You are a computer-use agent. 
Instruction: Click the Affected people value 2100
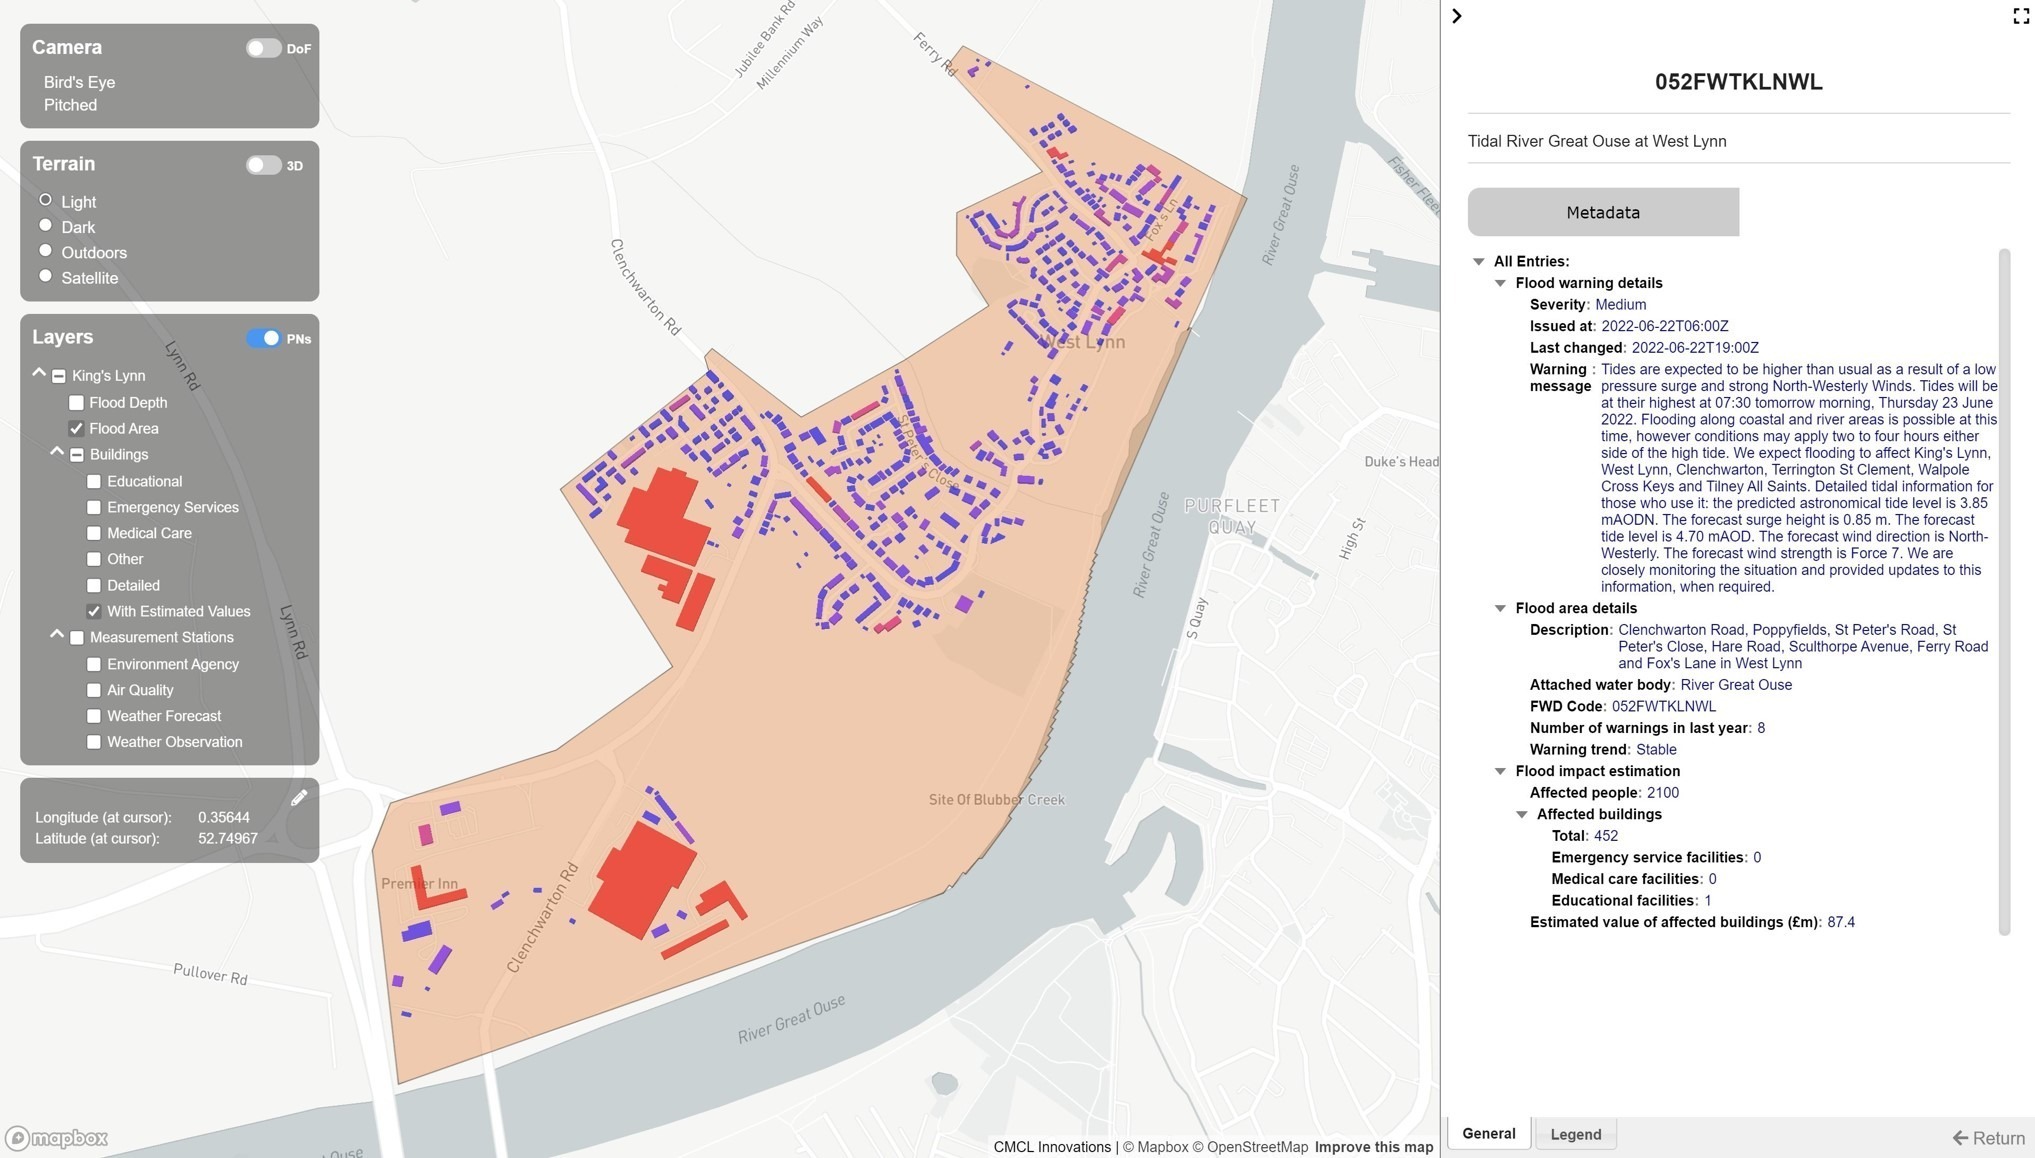coord(1663,793)
